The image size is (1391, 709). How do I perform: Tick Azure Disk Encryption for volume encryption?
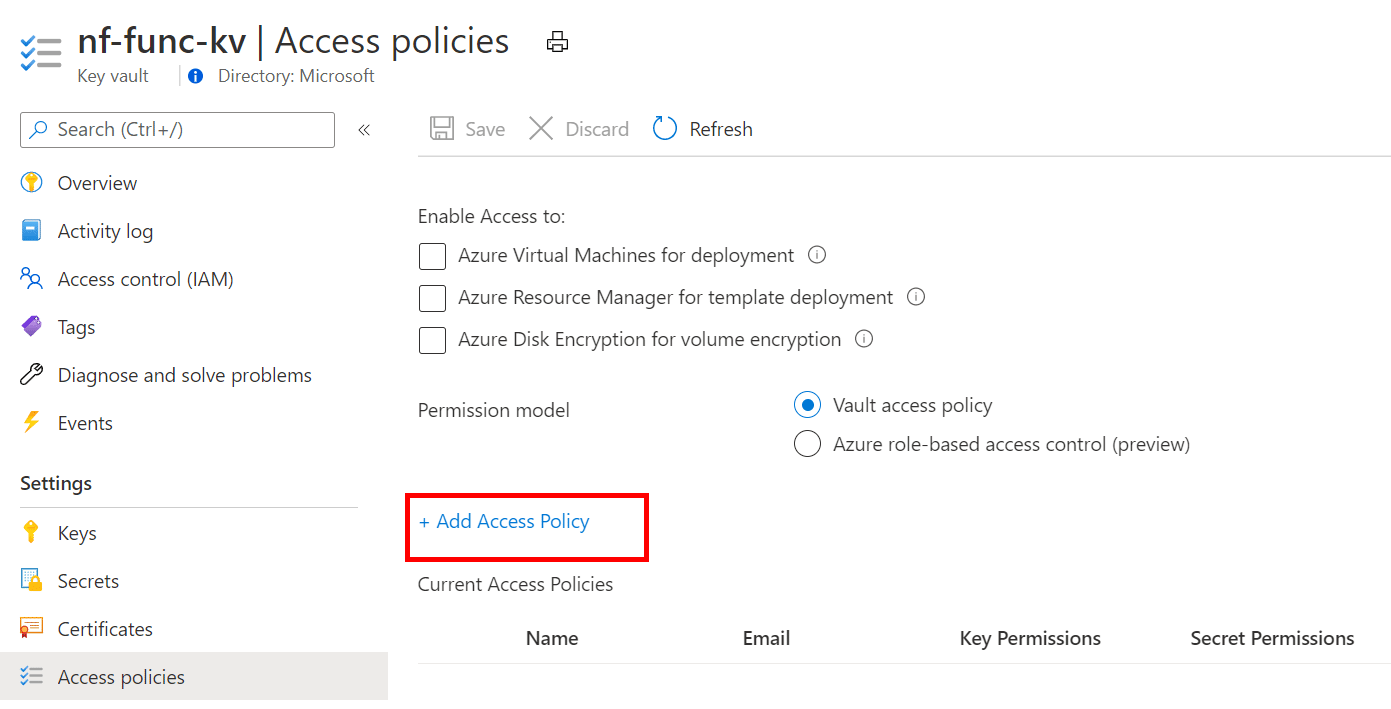click(x=432, y=340)
